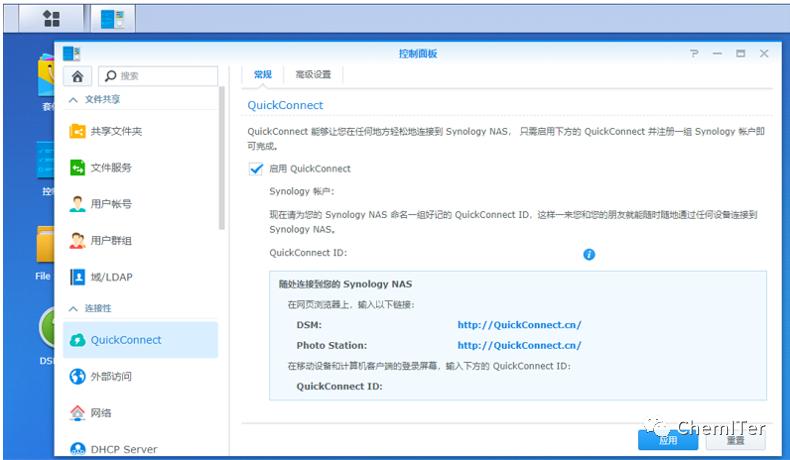Open 网络 network house icon
Image resolution: width=790 pixels, height=460 pixels.
(x=77, y=413)
